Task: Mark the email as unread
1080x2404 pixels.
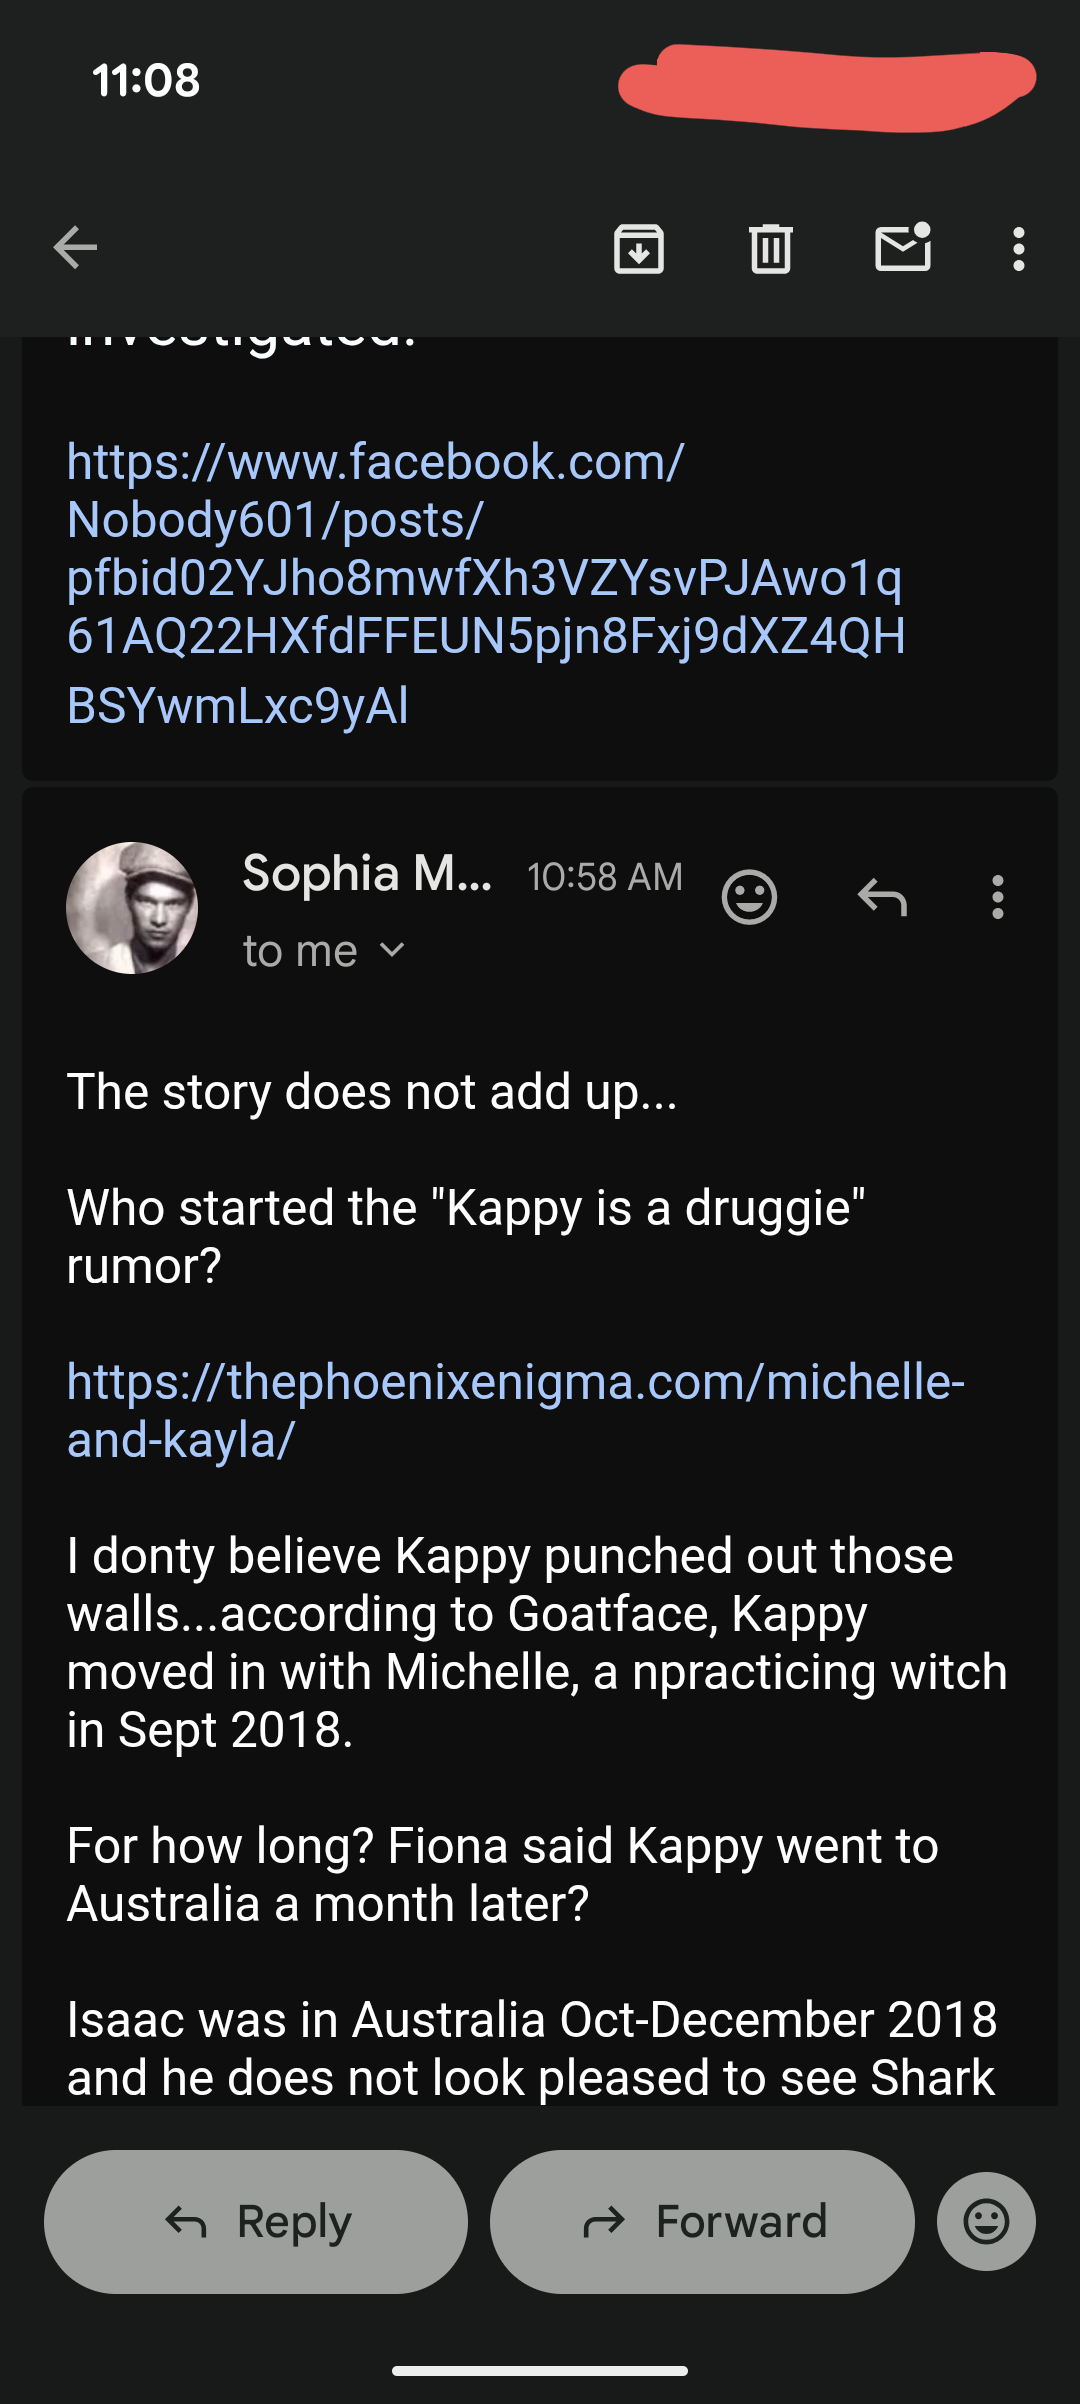Action: pyautogui.click(x=903, y=248)
